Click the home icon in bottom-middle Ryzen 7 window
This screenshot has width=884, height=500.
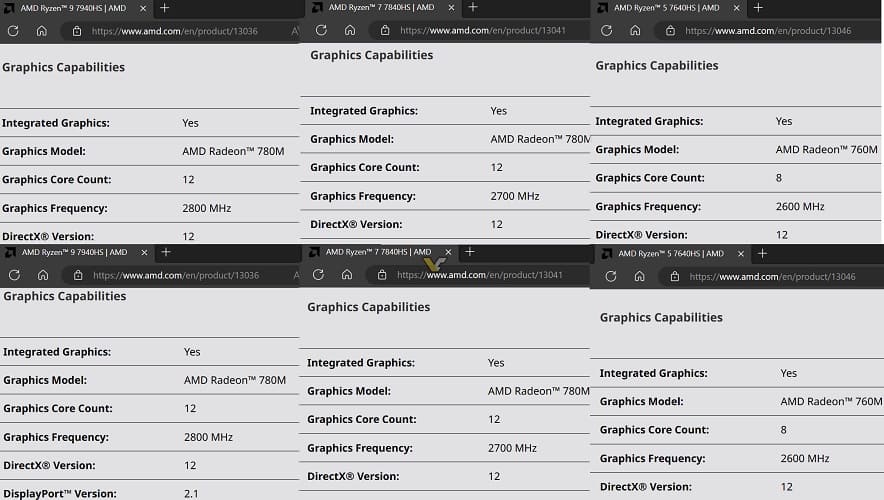pos(347,274)
